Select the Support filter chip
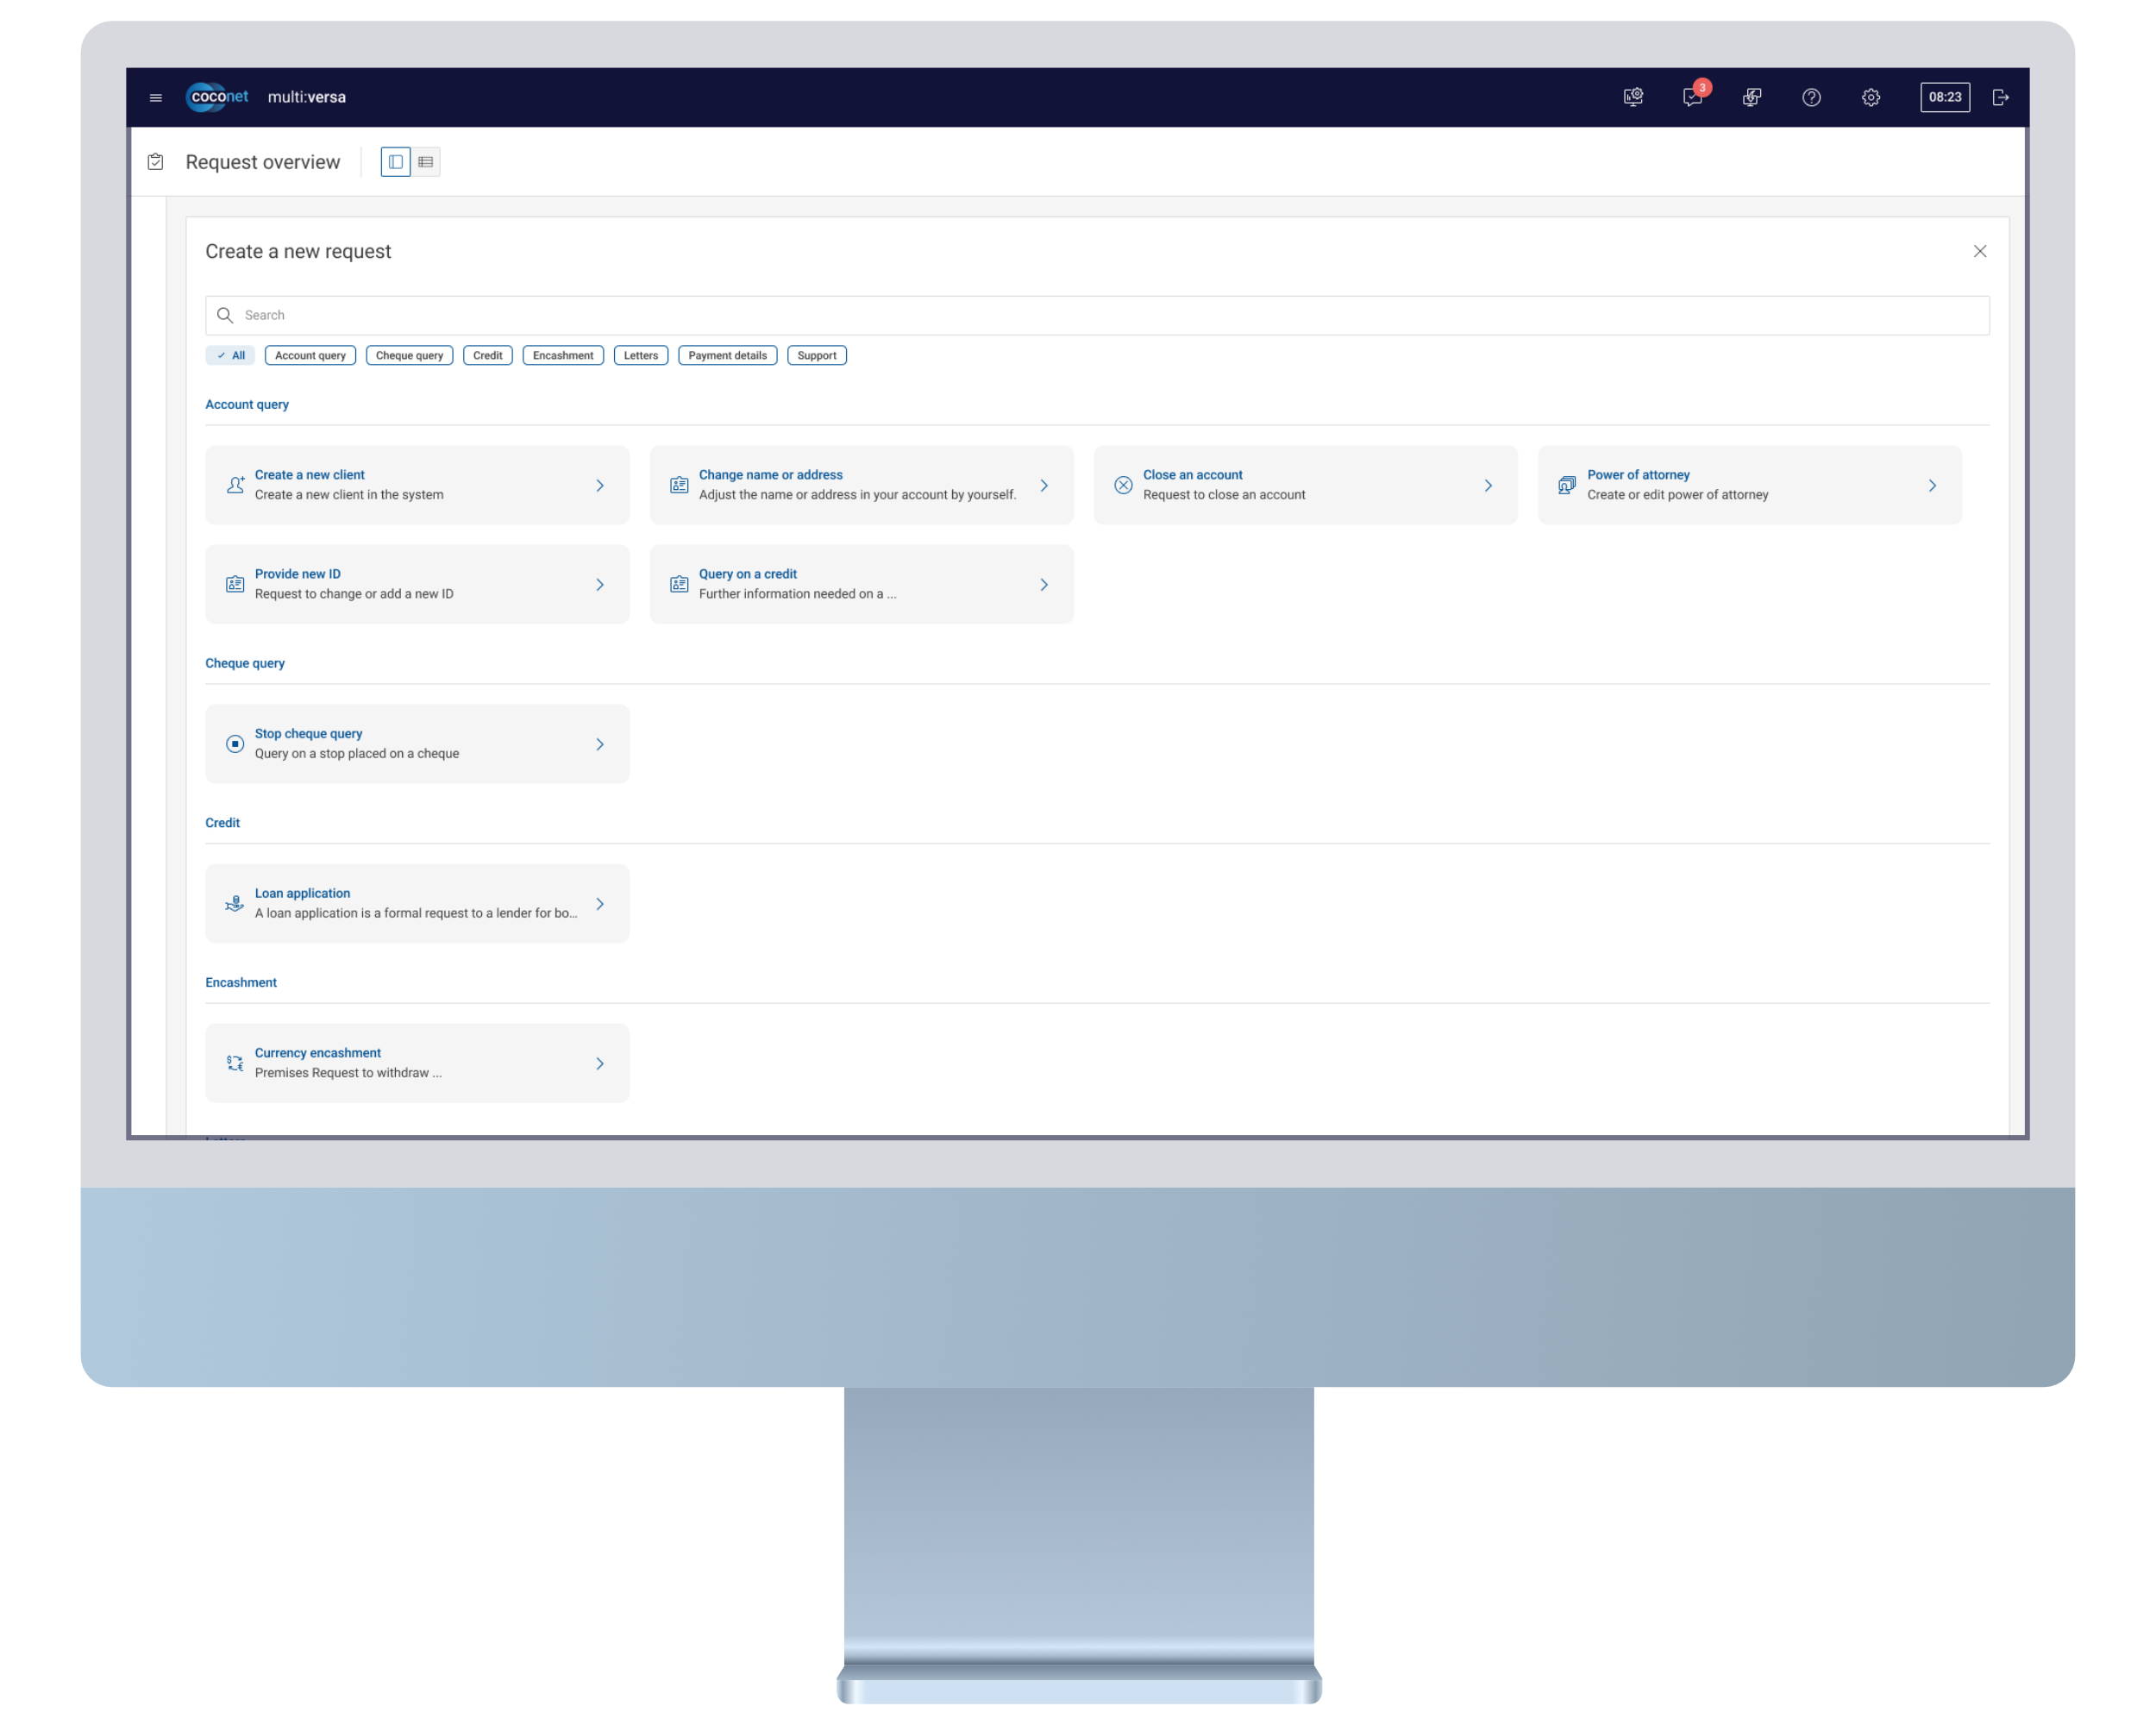 point(816,355)
